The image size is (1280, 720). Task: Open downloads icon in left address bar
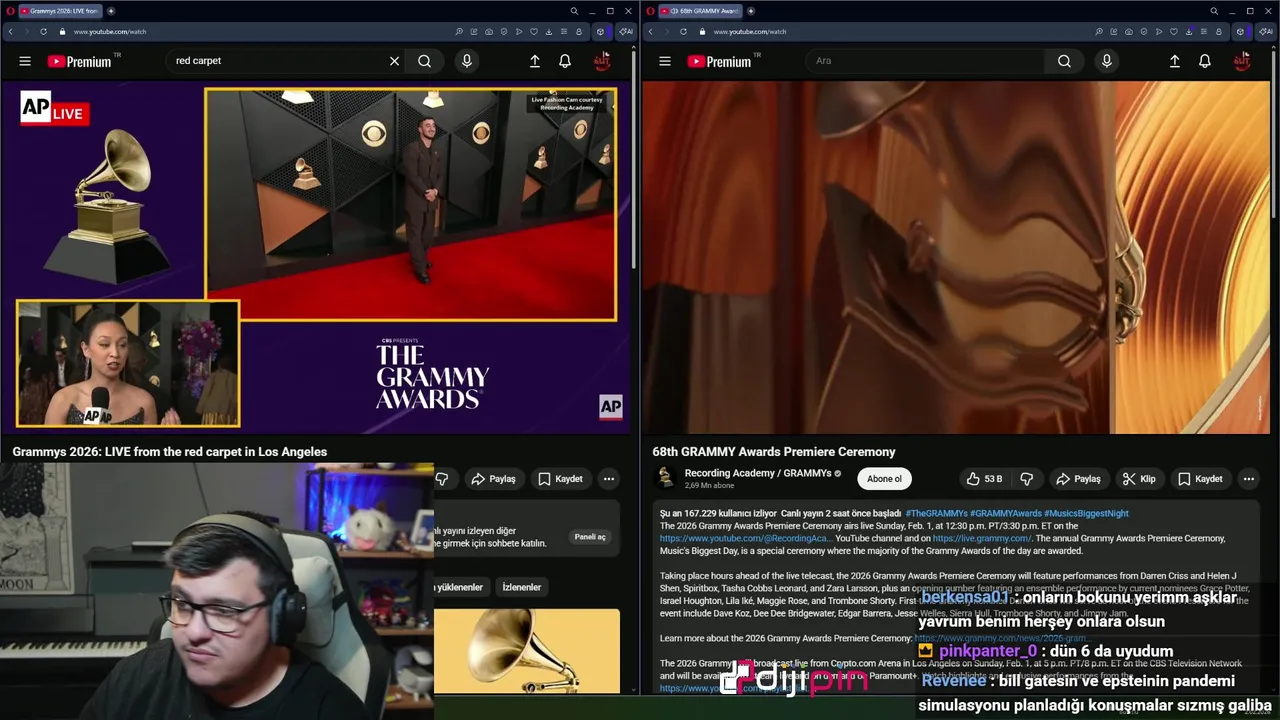tap(549, 31)
